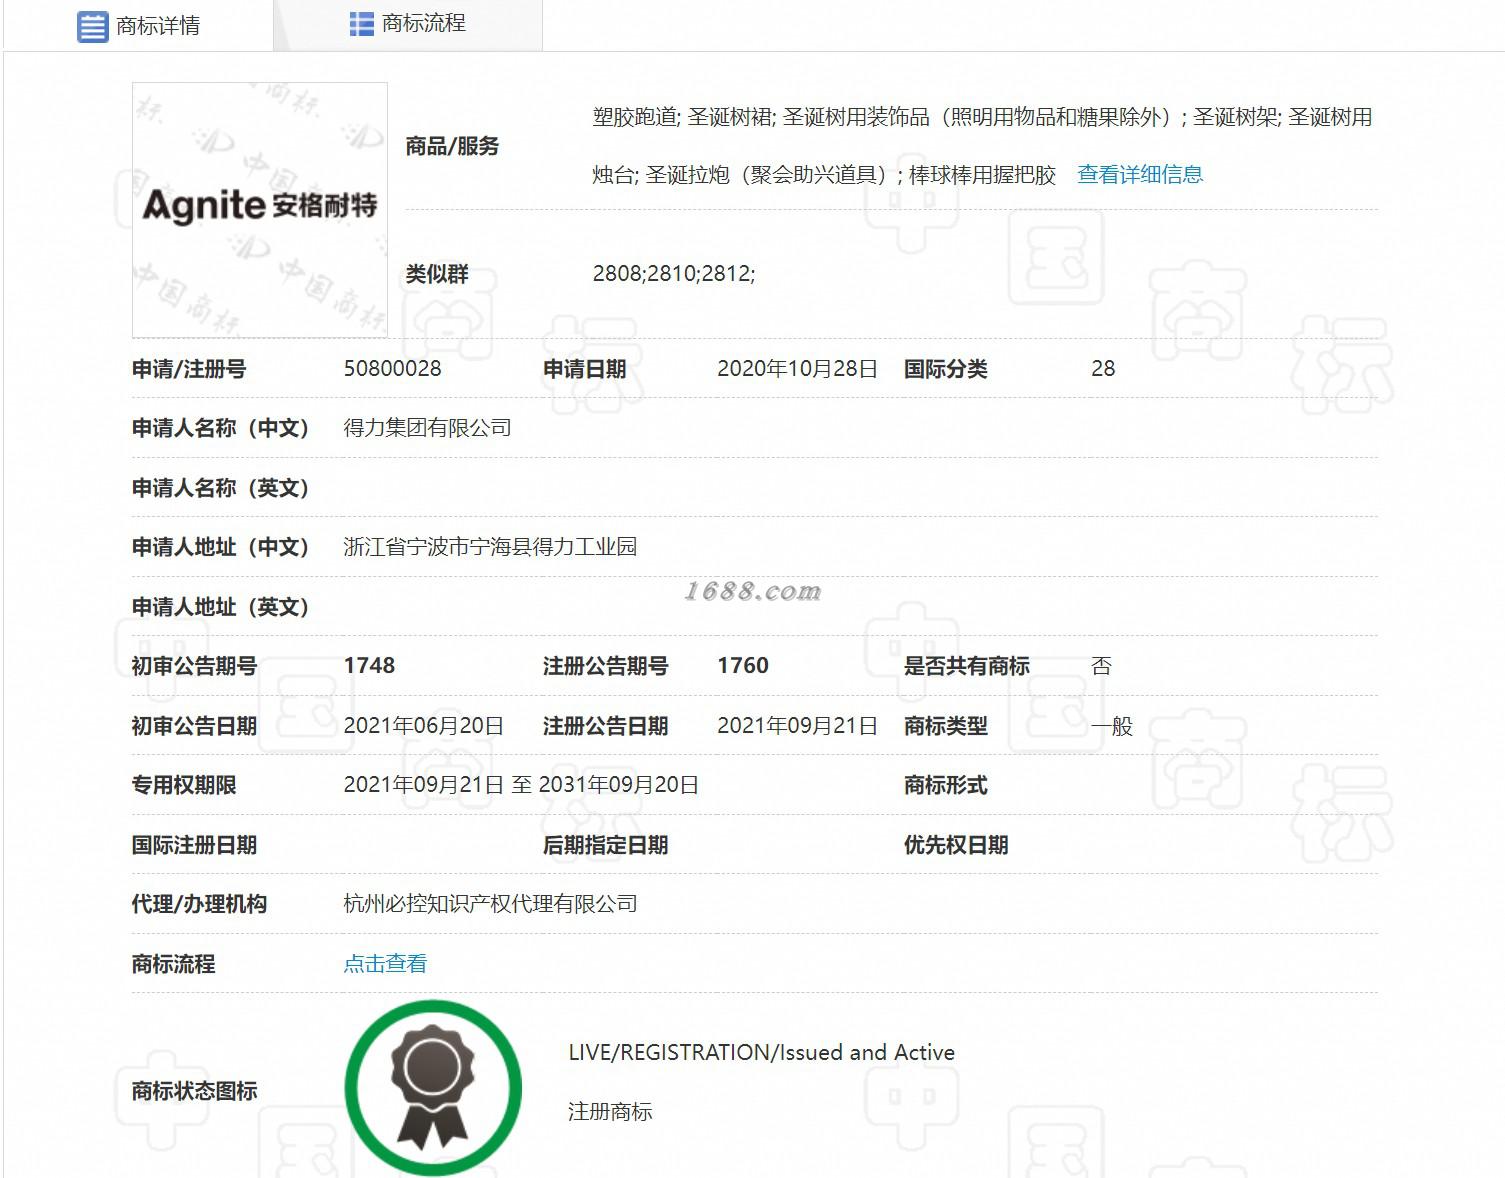Viewport: 1505px width, 1178px height.
Task: Click the 申请/注册号 field label
Action: pyautogui.click(x=189, y=369)
